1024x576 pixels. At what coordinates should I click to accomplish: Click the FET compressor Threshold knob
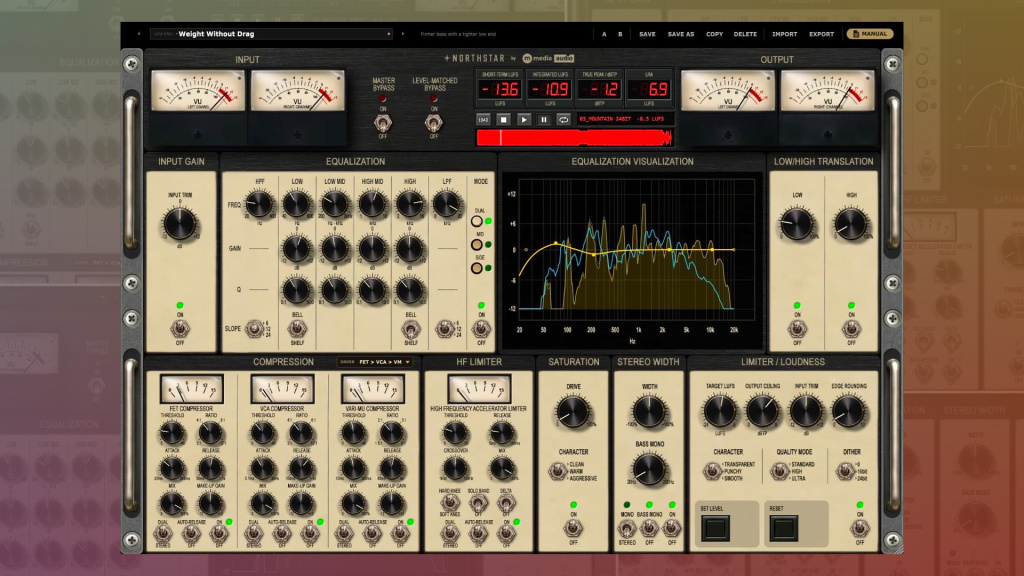pyautogui.click(x=172, y=433)
